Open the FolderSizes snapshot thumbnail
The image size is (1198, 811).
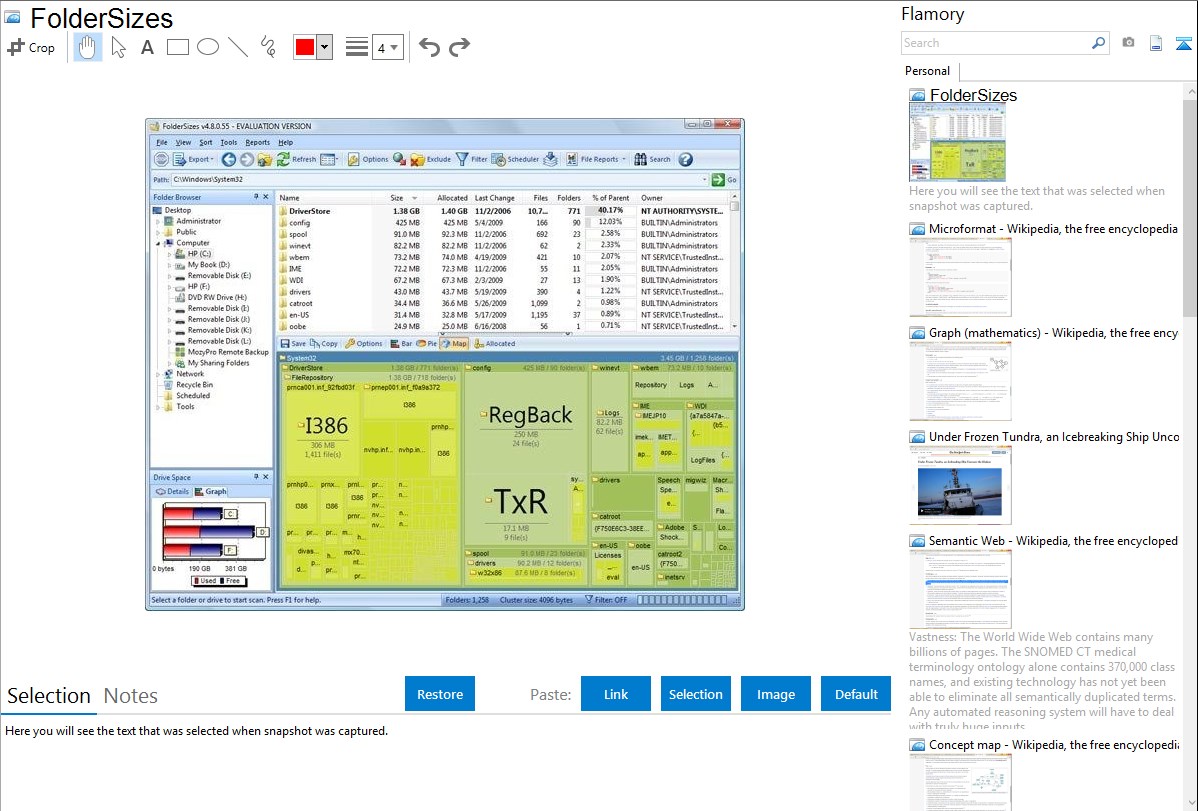pos(957,143)
